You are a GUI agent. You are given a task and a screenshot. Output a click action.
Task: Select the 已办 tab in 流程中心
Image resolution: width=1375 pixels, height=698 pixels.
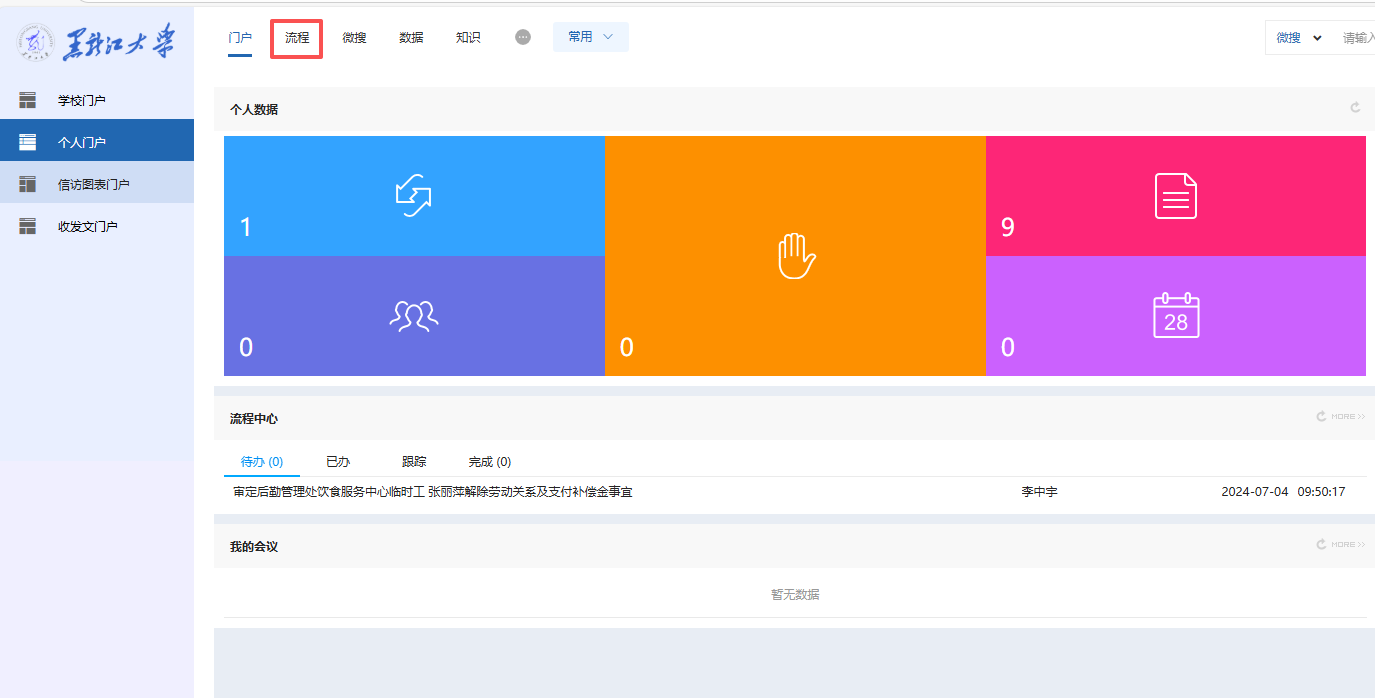(338, 462)
